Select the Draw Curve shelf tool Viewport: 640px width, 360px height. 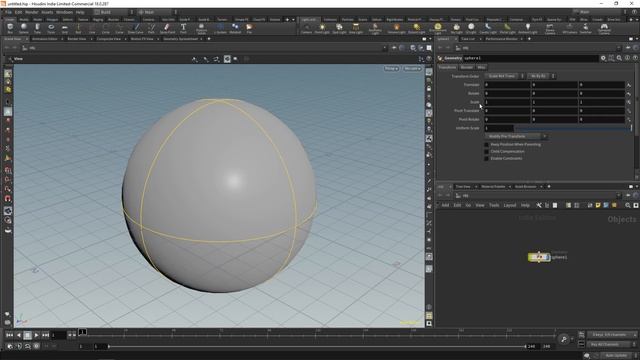pyautogui.click(x=136, y=28)
